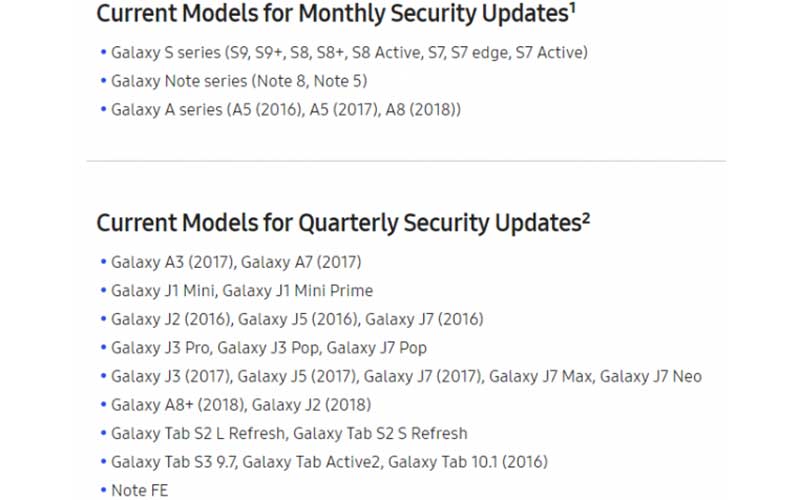Click the line containing Galaxy J7 Max
800x500 pixels.
point(406,377)
